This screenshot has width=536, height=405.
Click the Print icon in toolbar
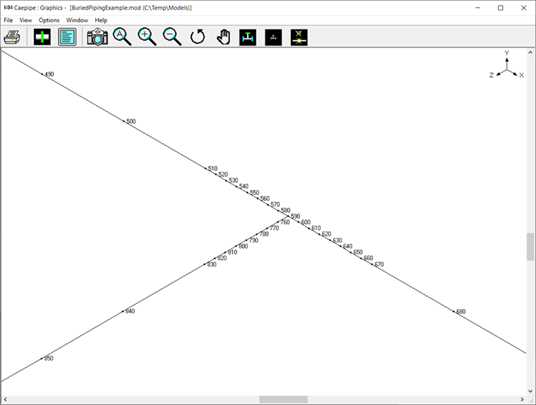pyautogui.click(x=12, y=37)
